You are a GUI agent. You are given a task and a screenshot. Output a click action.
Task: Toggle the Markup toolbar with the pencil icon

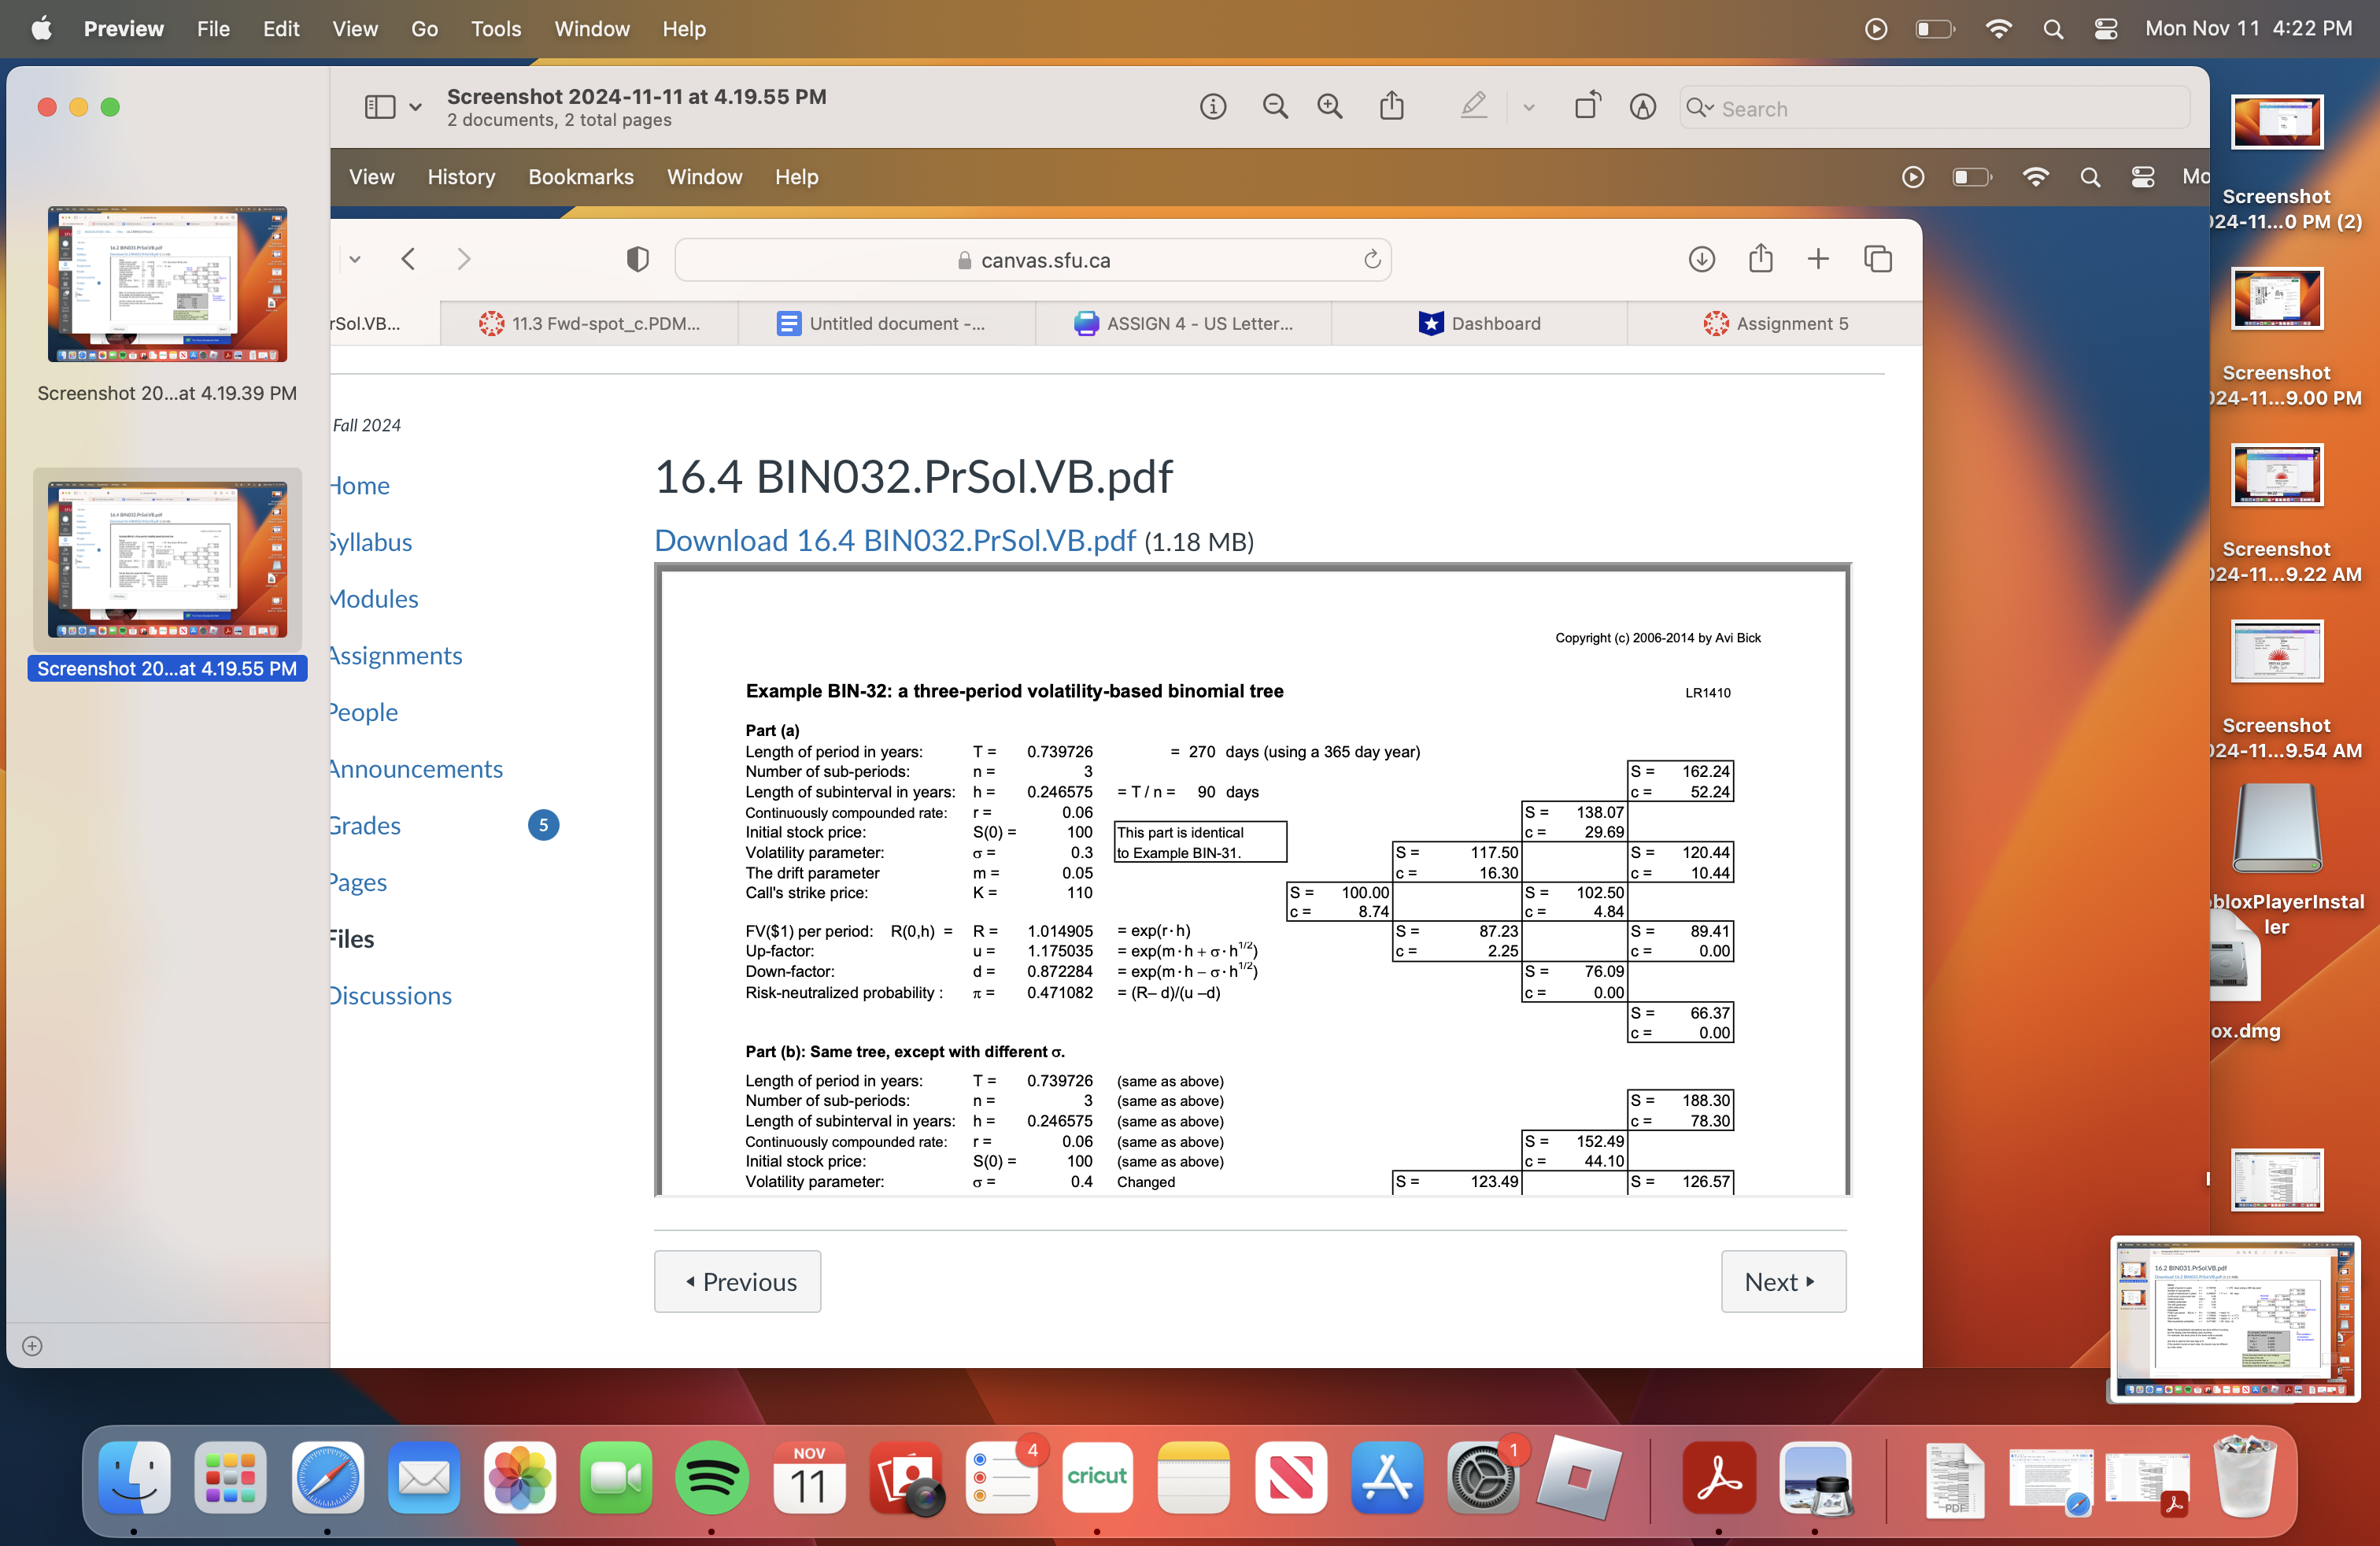tap(1642, 106)
